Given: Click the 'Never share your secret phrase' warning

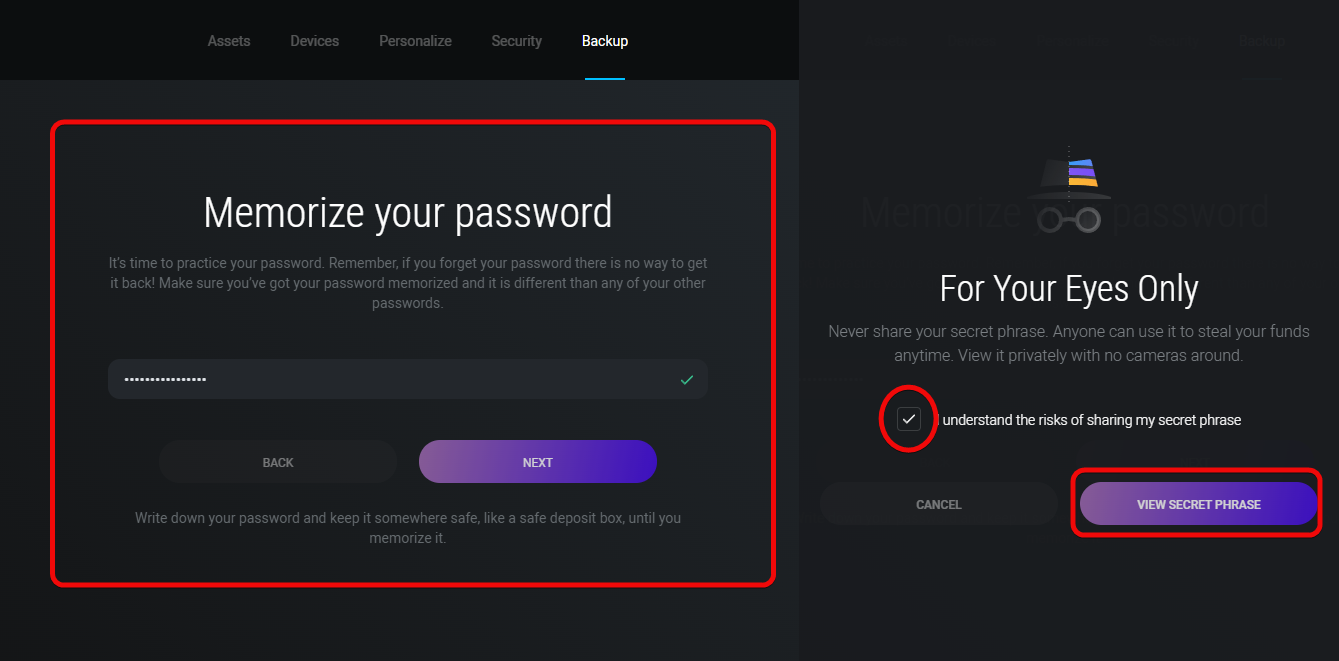Looking at the screenshot, I should 1069,343.
